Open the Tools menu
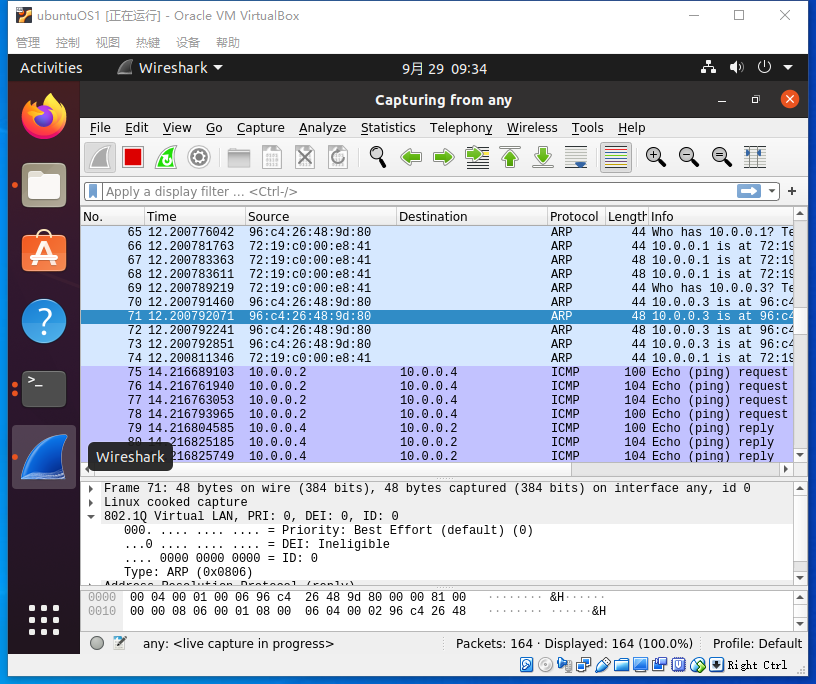 pos(588,128)
